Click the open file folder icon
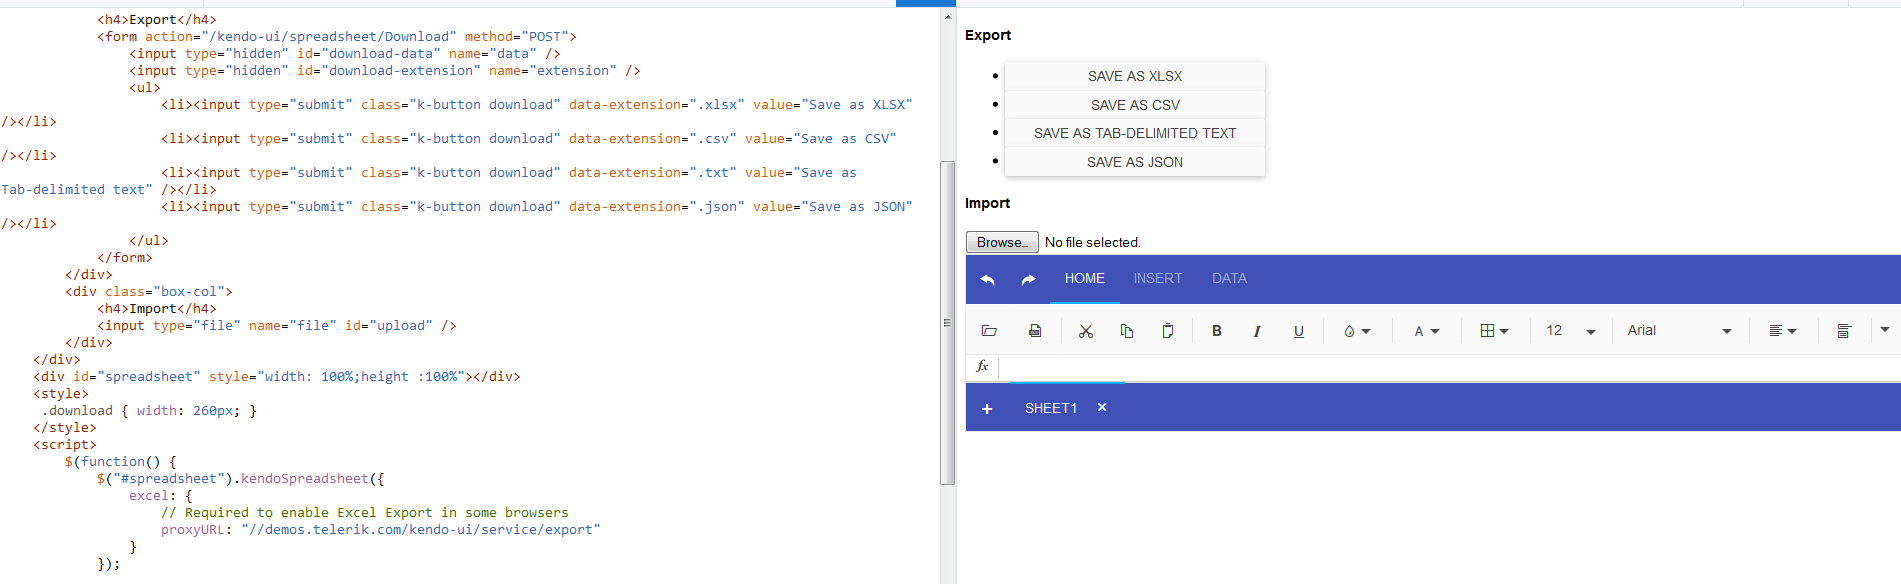The height and width of the screenshot is (584, 1901). [989, 331]
